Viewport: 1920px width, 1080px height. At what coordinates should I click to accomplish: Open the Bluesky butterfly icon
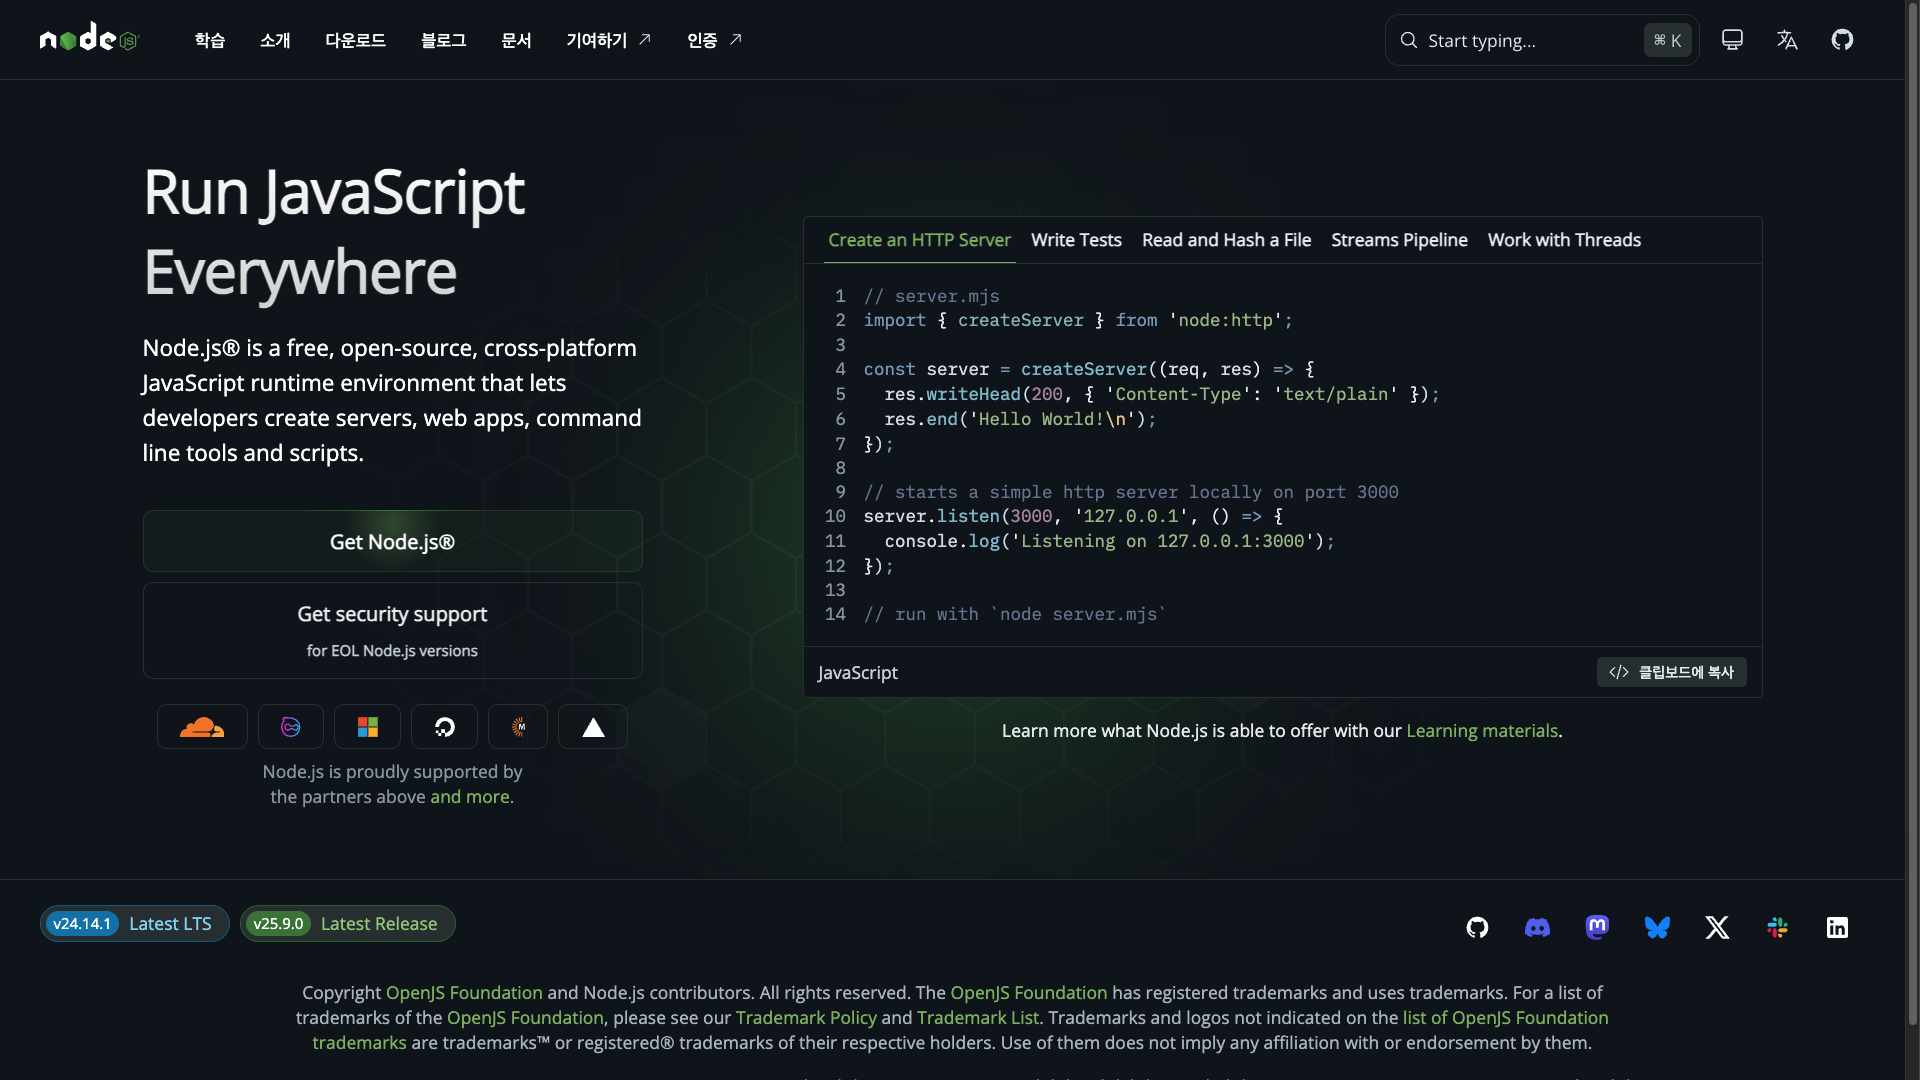1657,928
